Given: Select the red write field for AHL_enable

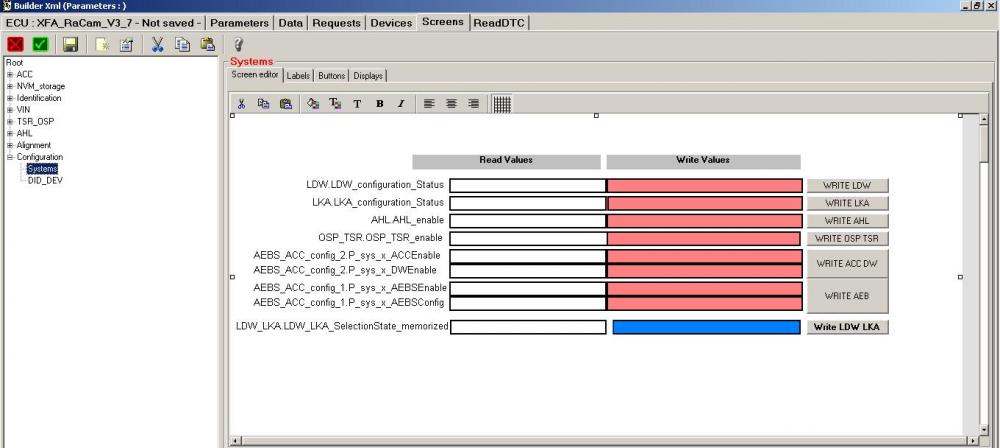Looking at the screenshot, I should (x=704, y=221).
